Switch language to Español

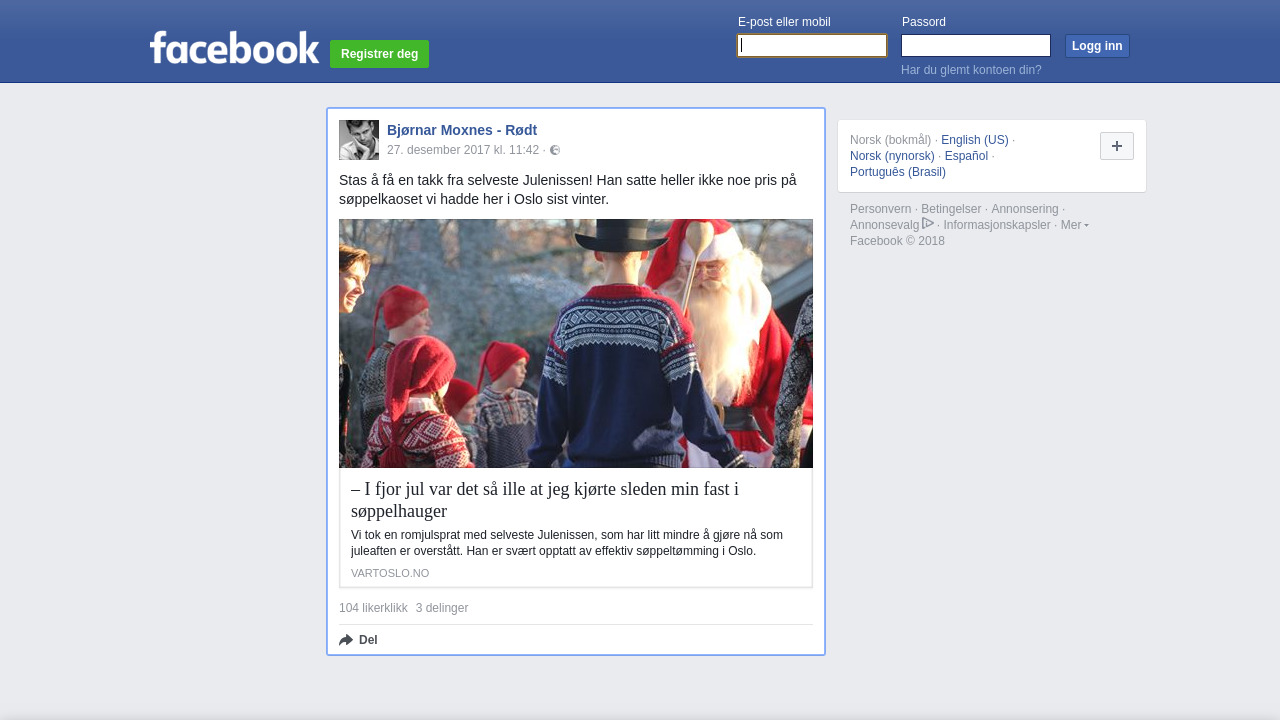966,156
